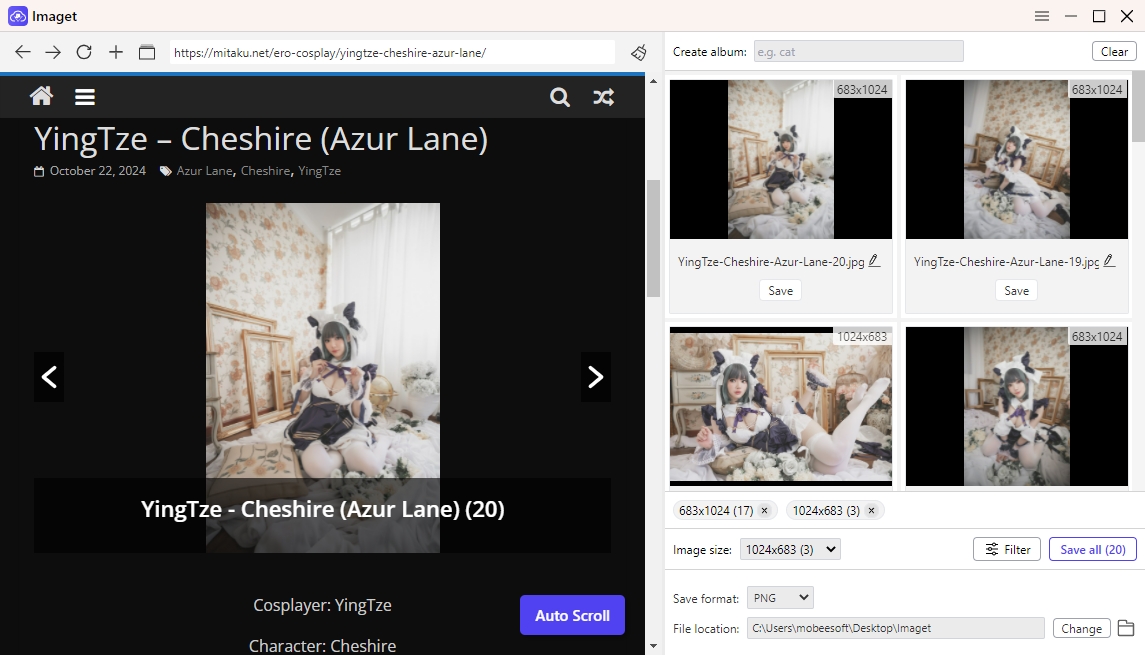The width and height of the screenshot is (1145, 655).
Task: Go back in the Imaget browser
Action: point(23,52)
